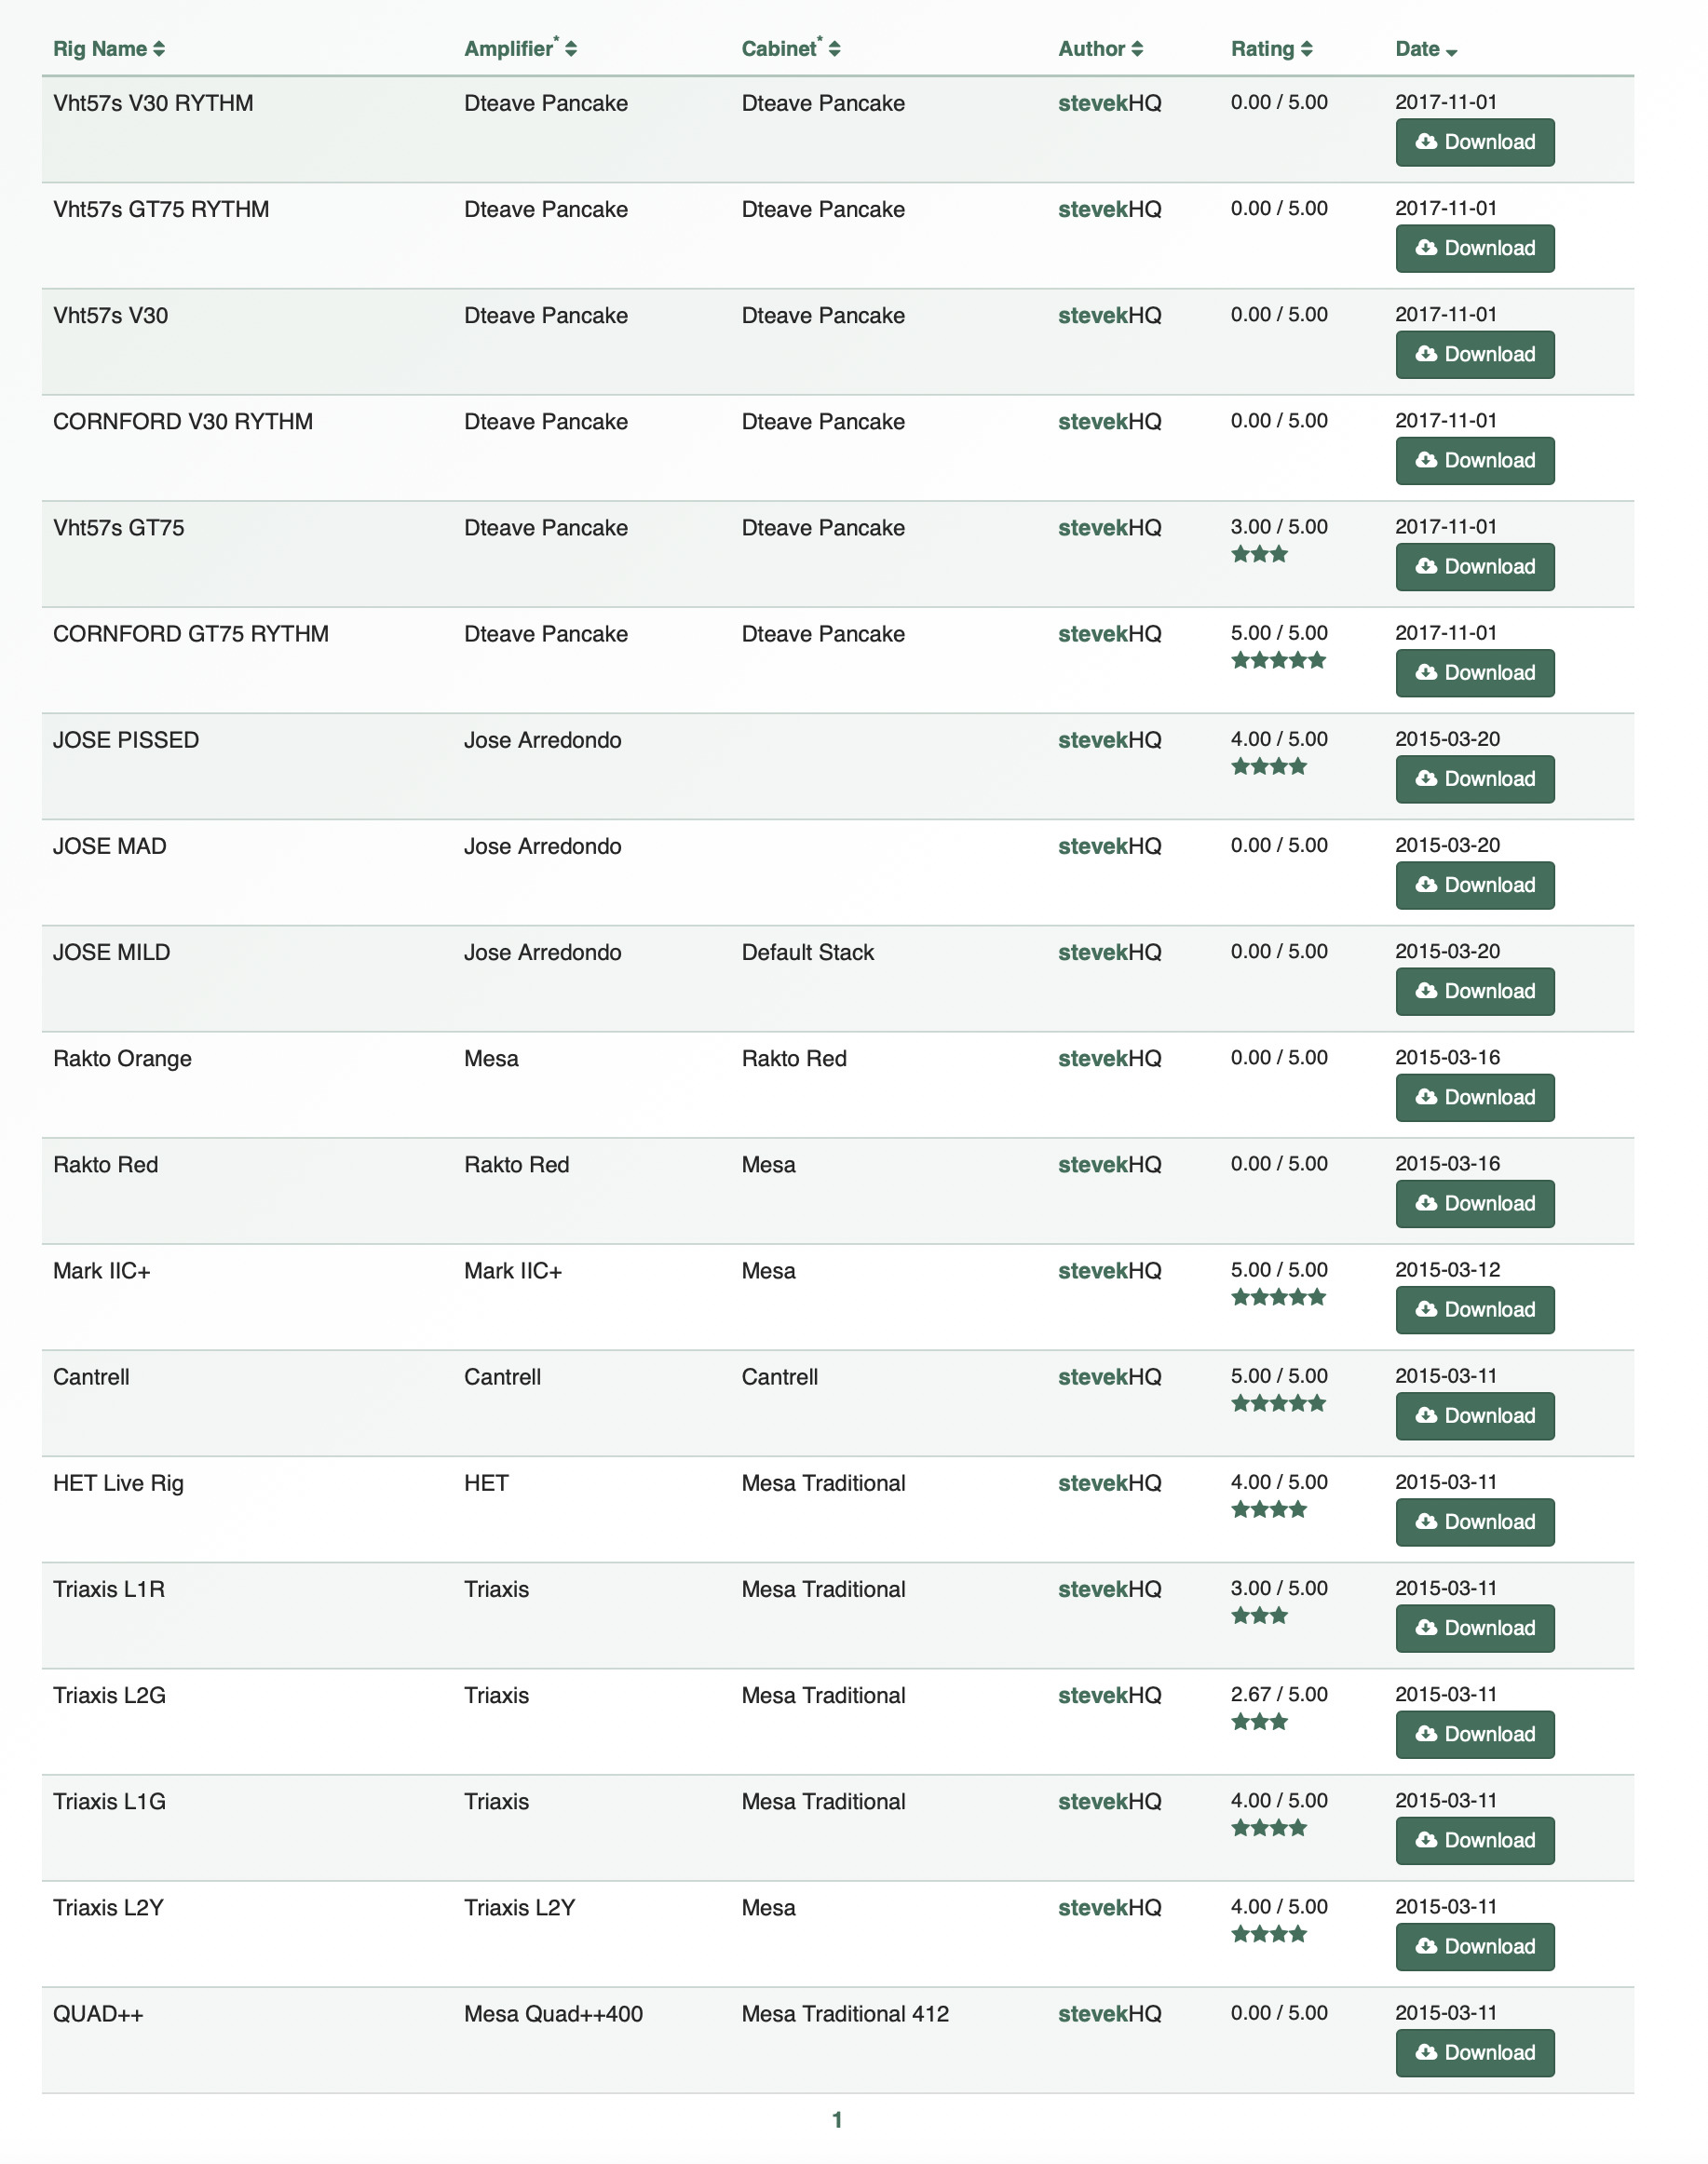
Task: Download the Vht57s V30 RYTHM rig
Action: click(x=1474, y=142)
